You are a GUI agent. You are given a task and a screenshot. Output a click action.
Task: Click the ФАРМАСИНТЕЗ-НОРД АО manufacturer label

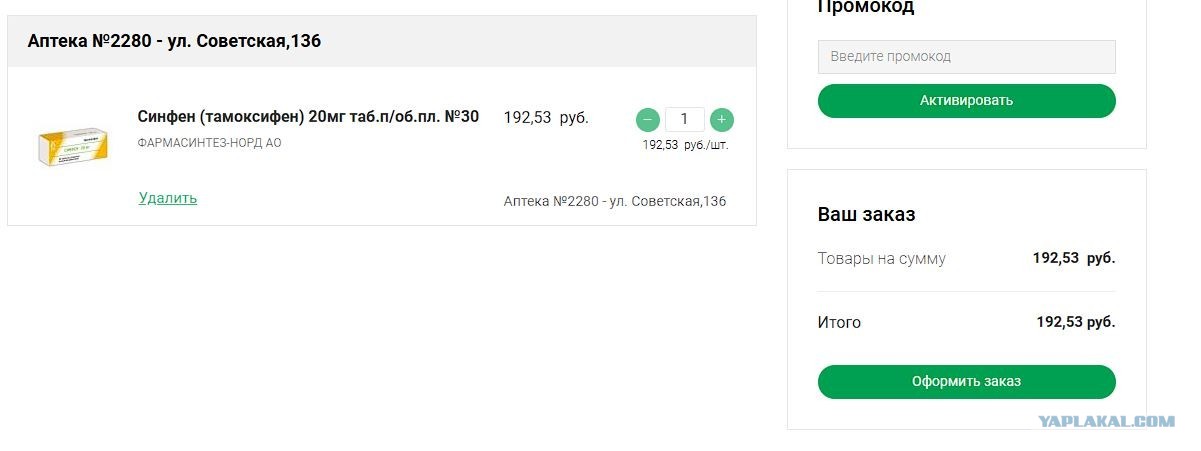click(x=210, y=143)
